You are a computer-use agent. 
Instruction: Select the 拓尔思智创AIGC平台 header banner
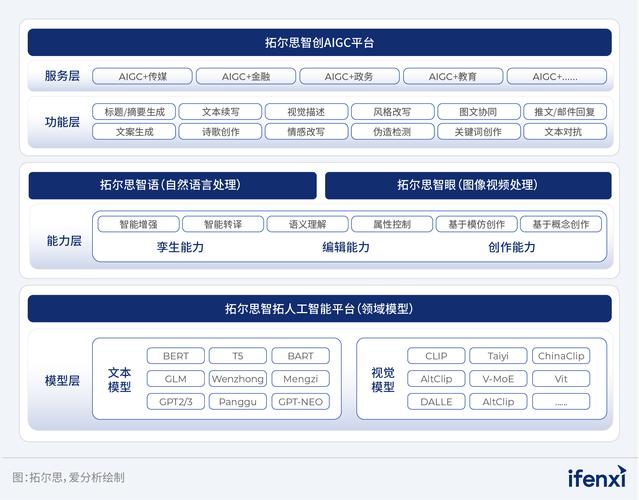[x=320, y=42]
